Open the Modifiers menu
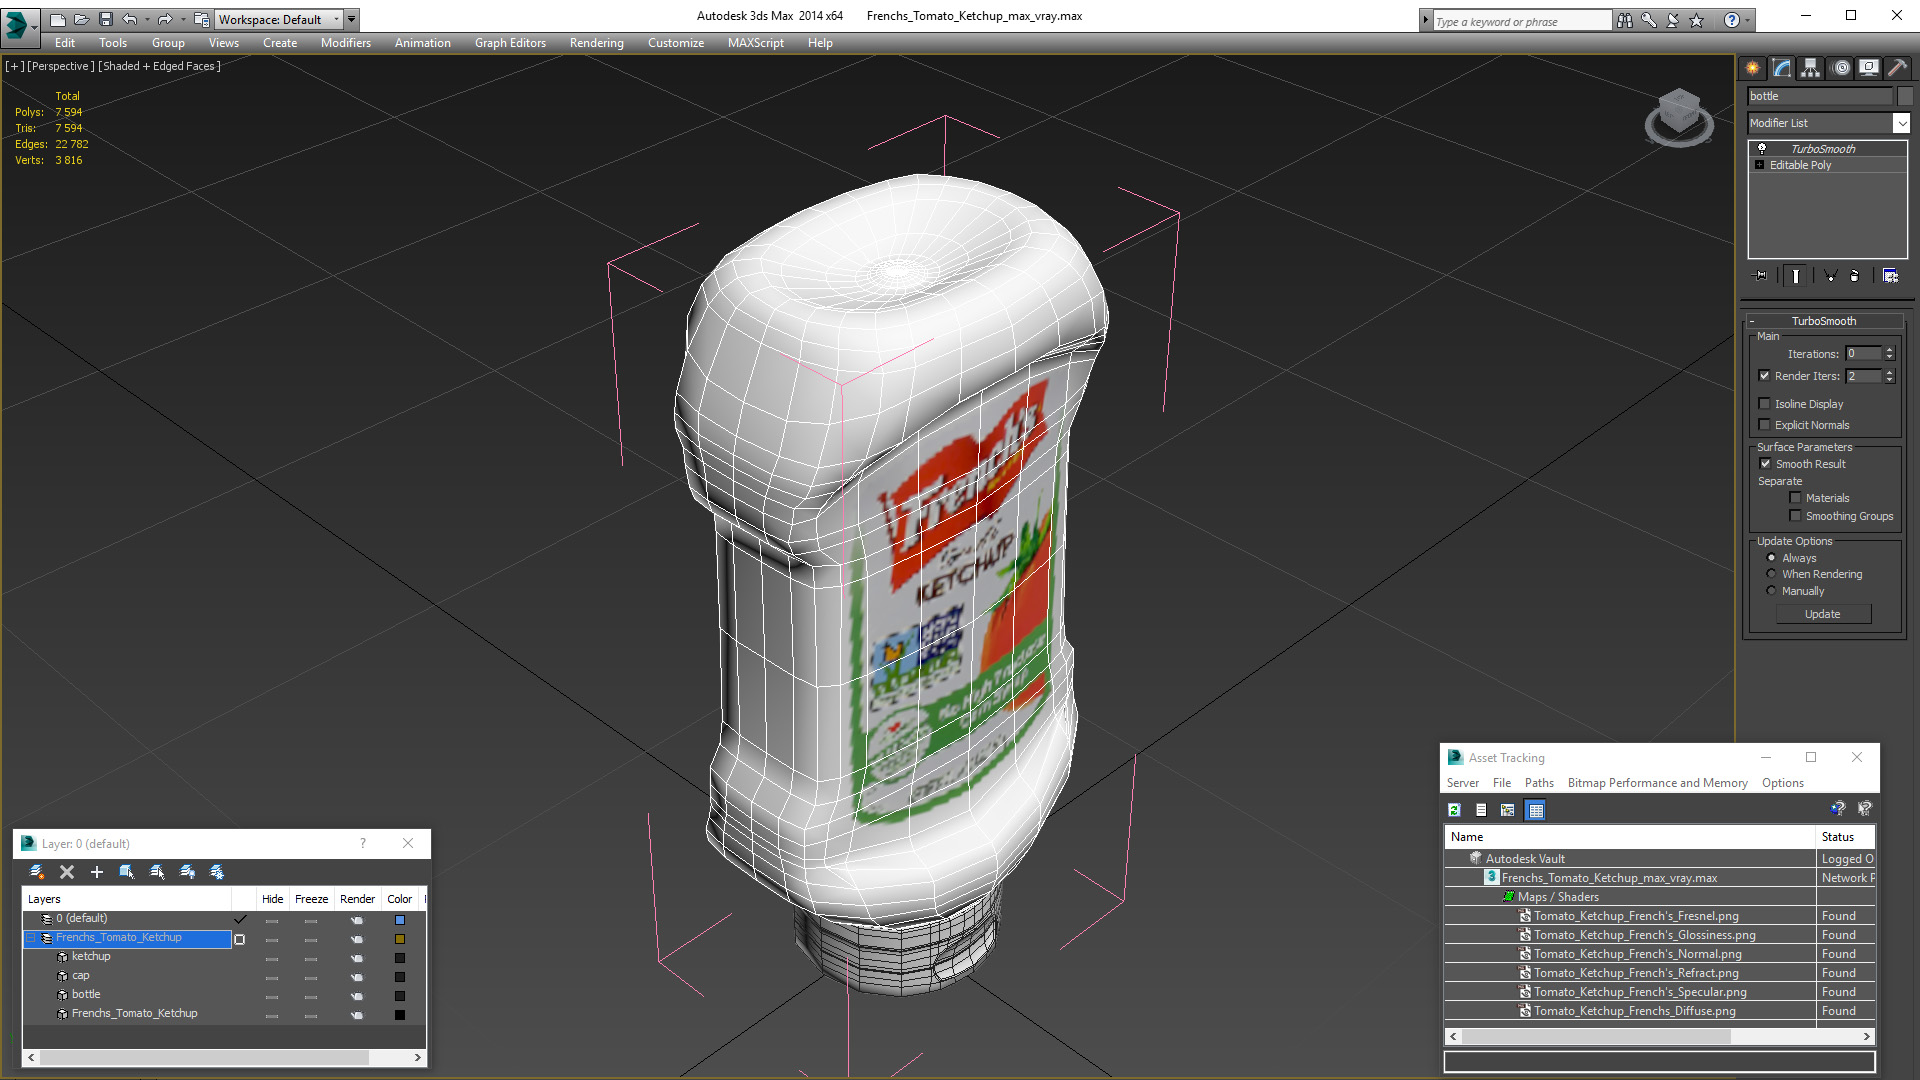This screenshot has width=1920, height=1080. click(x=345, y=43)
